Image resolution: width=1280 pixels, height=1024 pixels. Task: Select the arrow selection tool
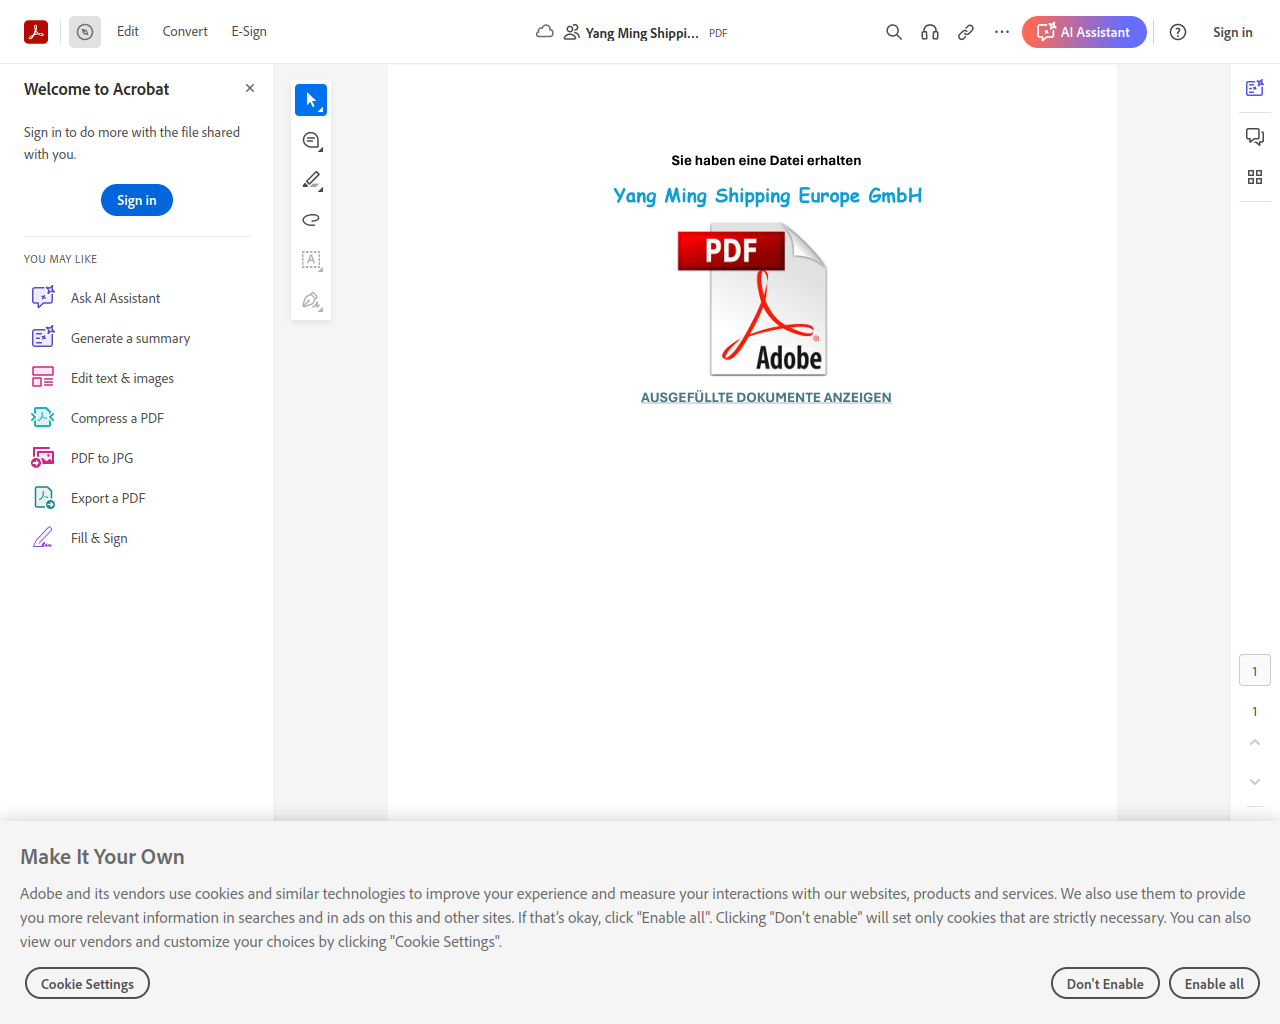311,100
